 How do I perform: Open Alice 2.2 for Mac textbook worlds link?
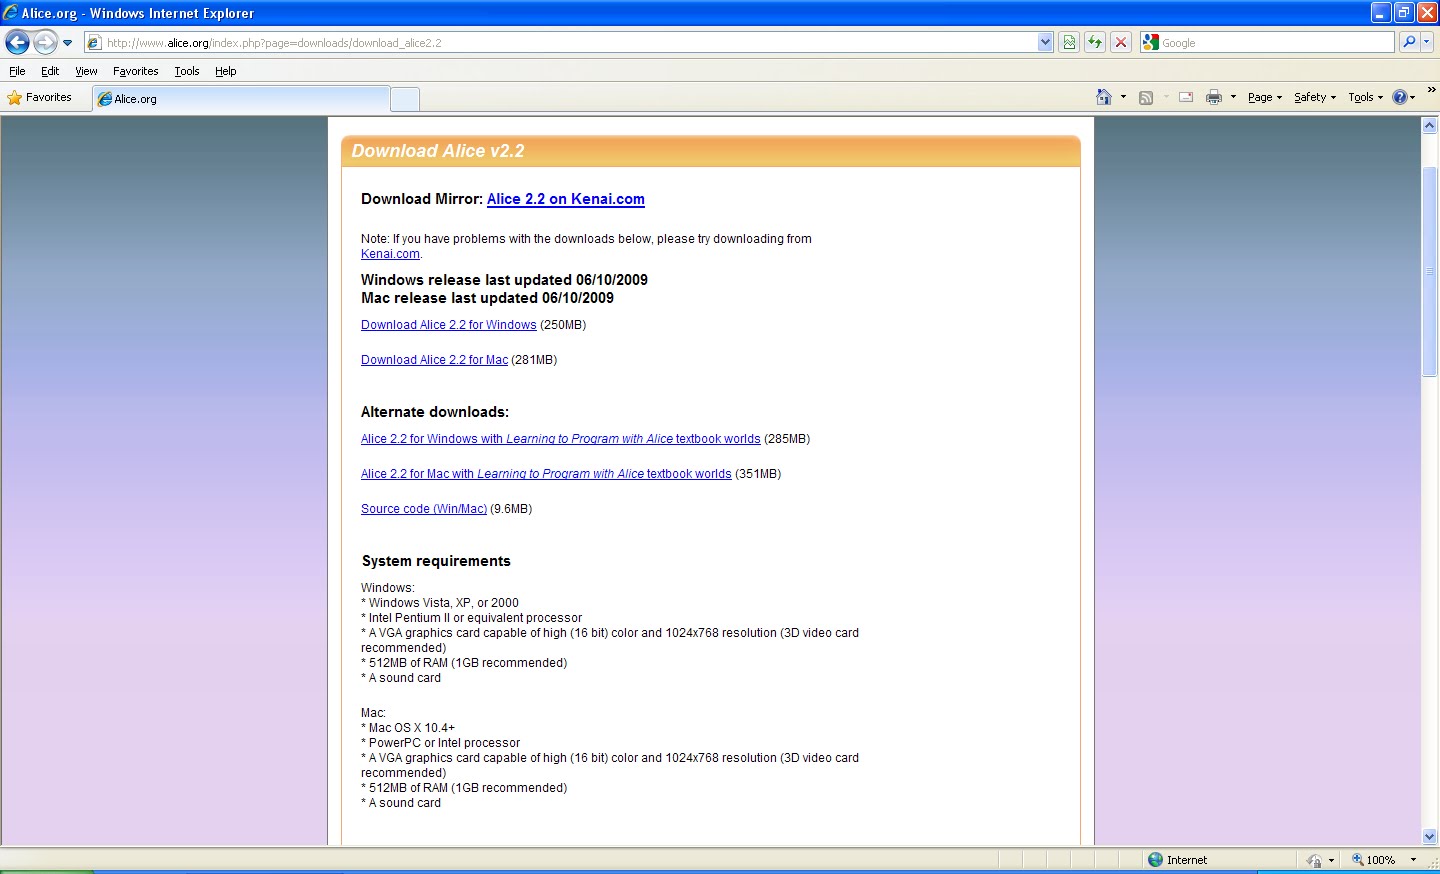coord(546,474)
